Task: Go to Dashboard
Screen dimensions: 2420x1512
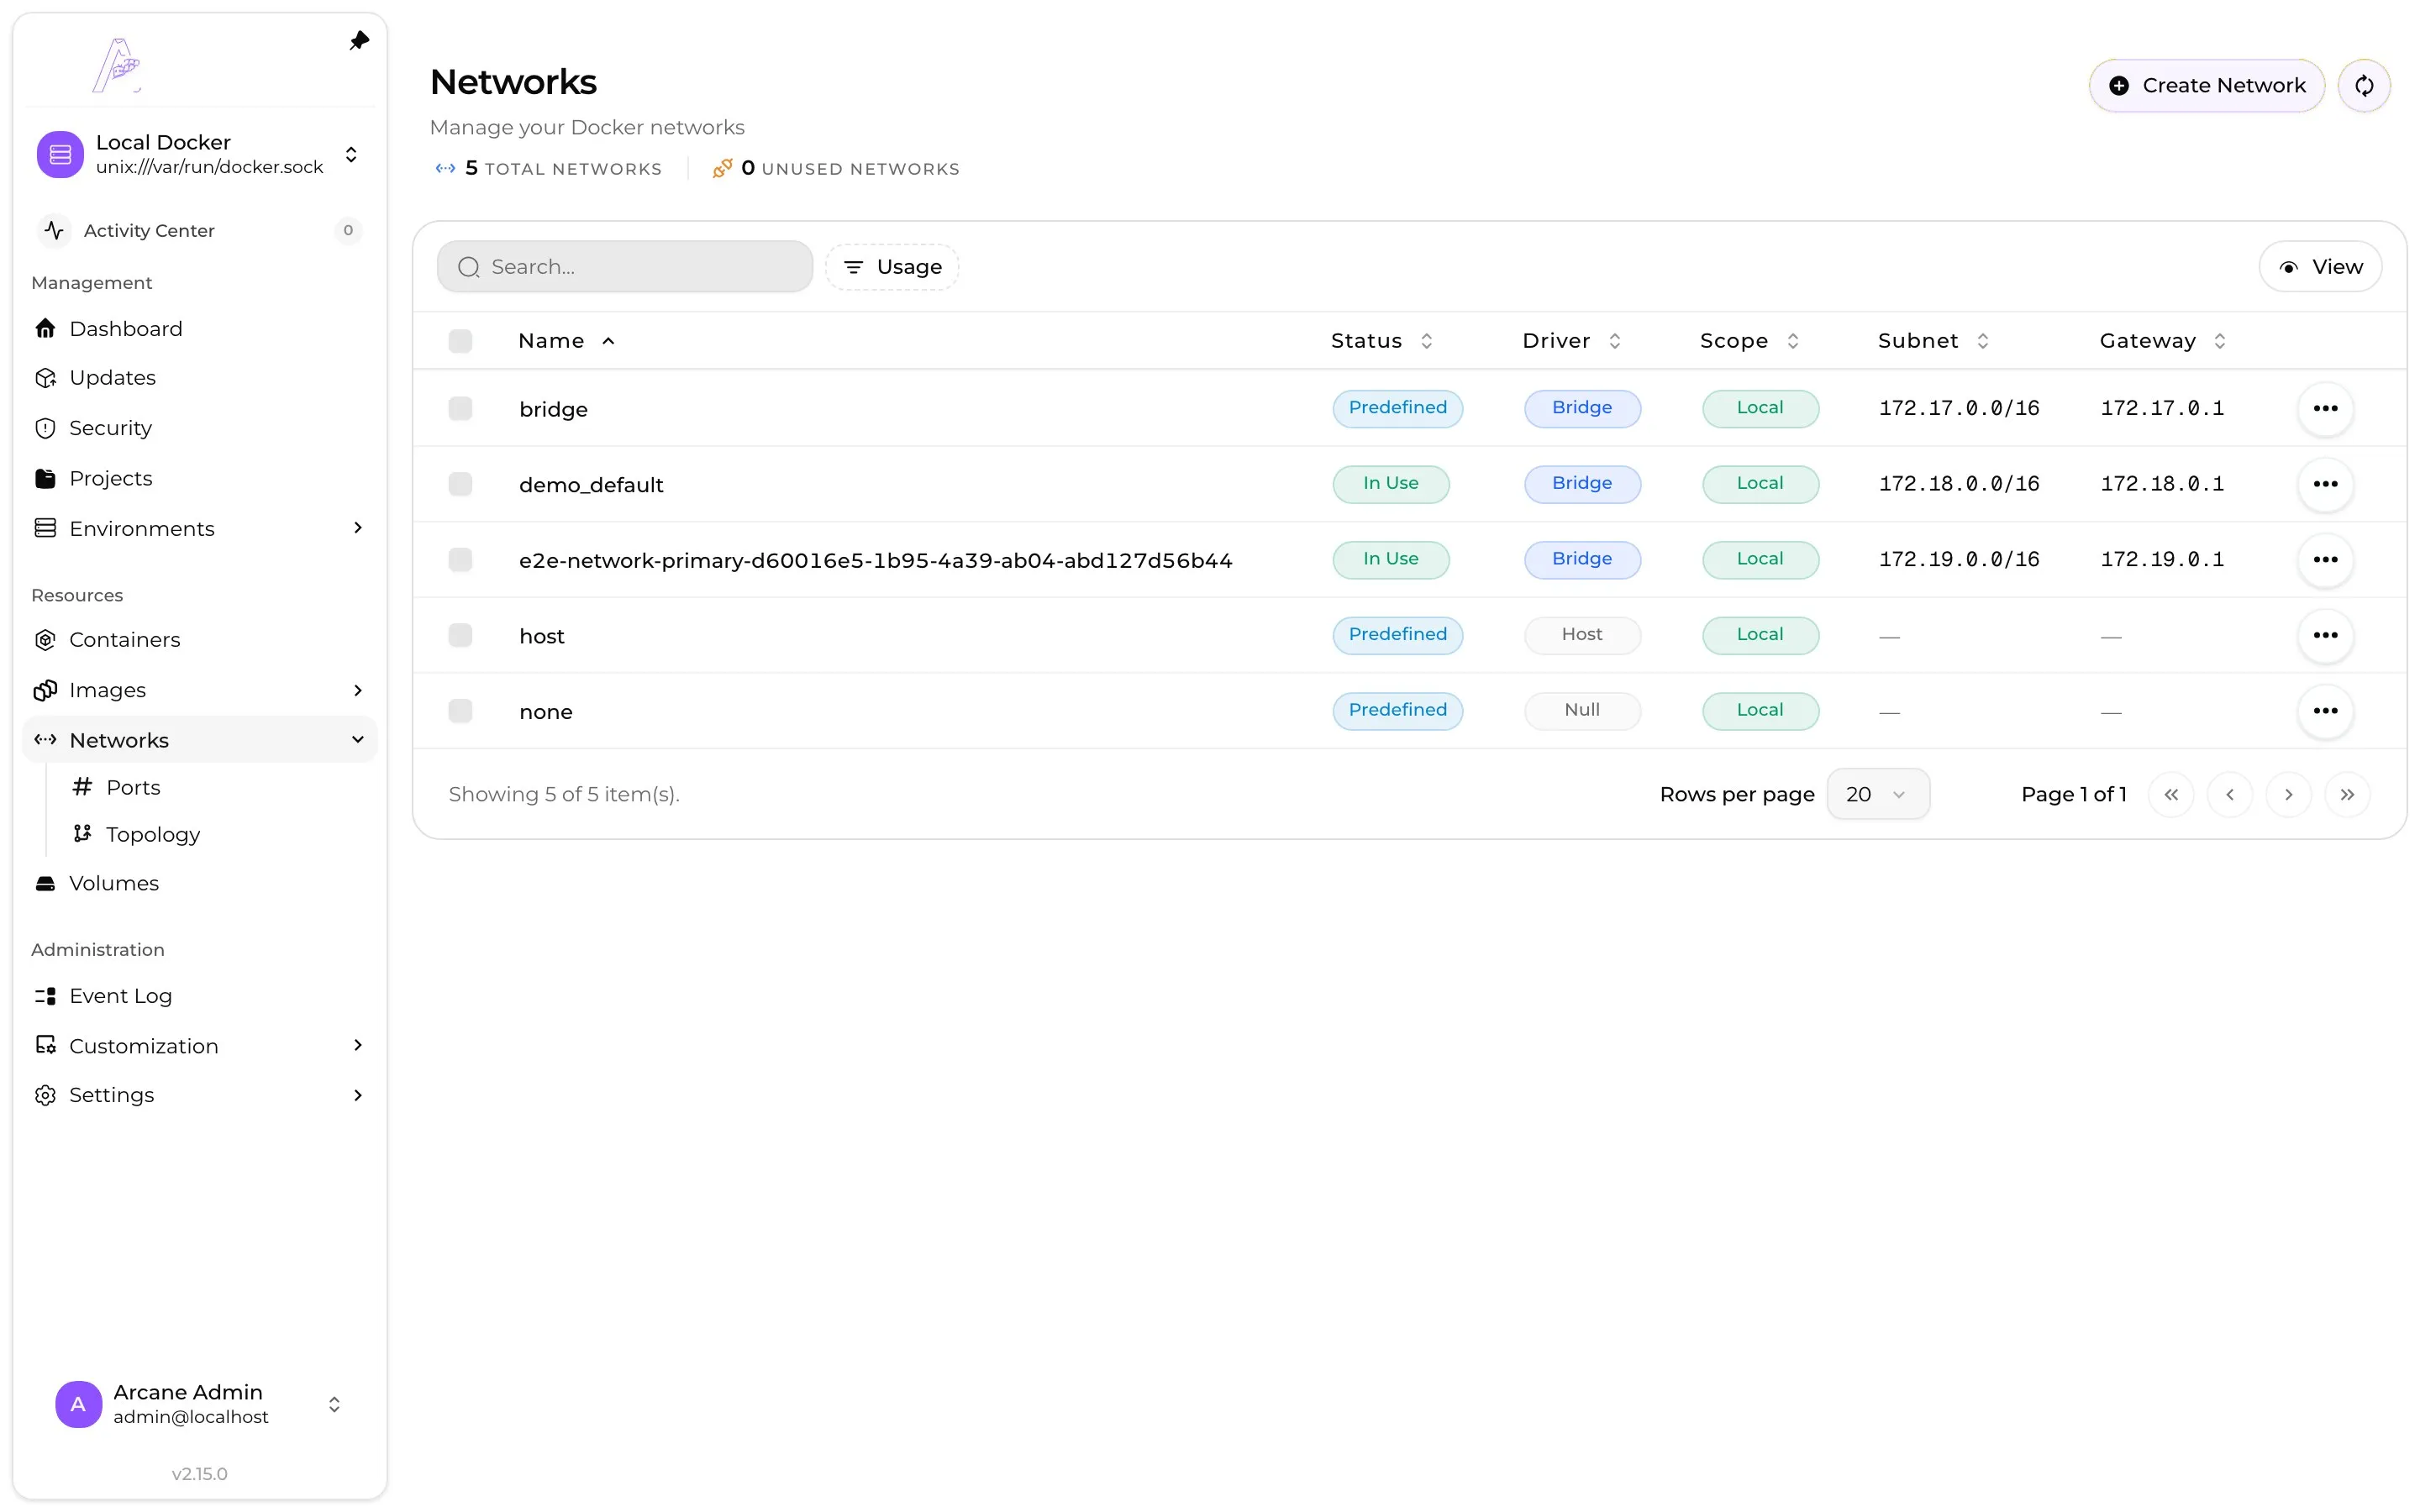Action: [x=199, y=328]
